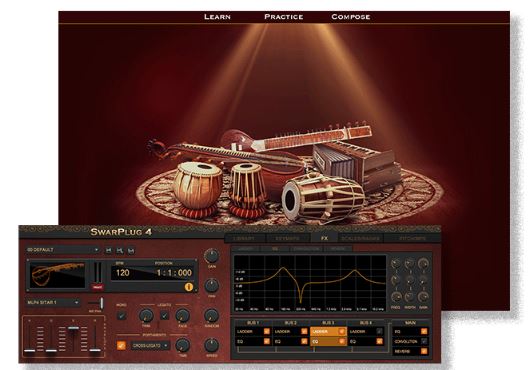Viewport: 529px width, 370px height.
Task: Click the sitar instrument thumbnail image
Action: (x=57, y=275)
